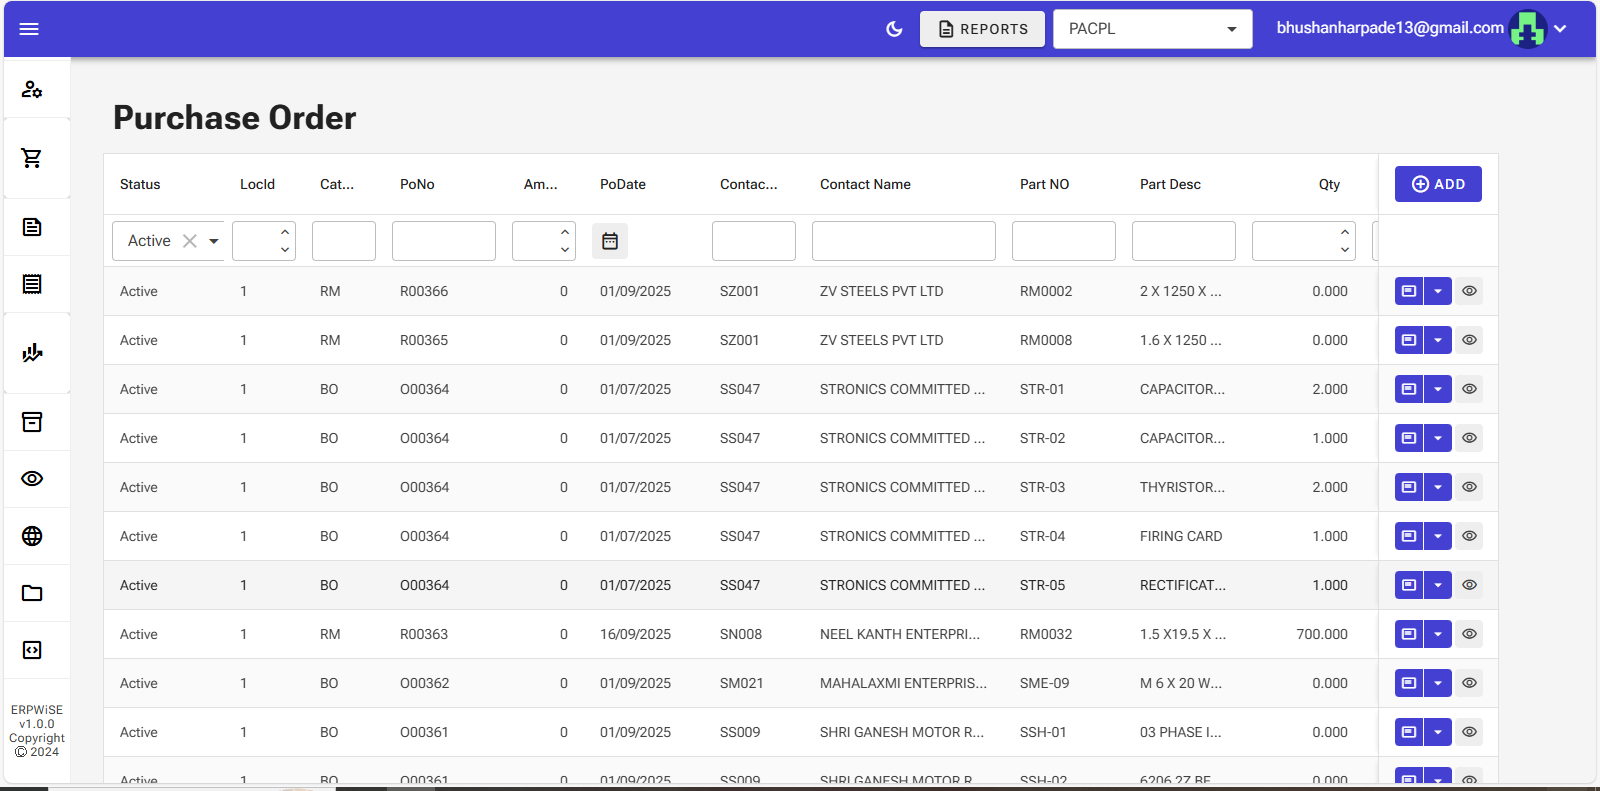
Task: Open the PoDate calendar picker
Action: (610, 241)
